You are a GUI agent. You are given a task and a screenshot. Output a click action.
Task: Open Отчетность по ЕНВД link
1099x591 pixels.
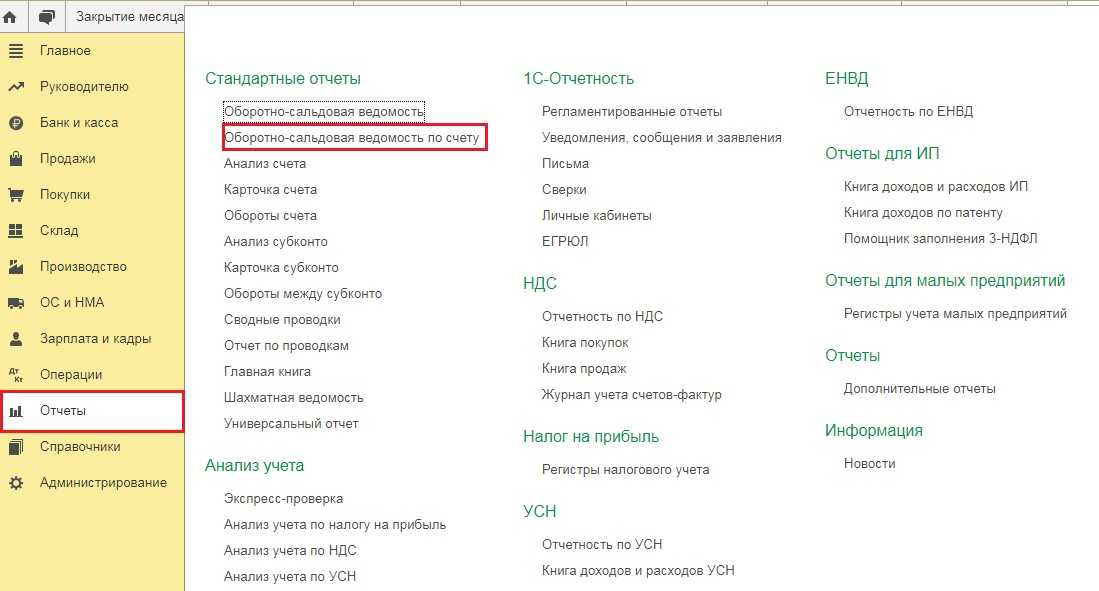point(908,111)
